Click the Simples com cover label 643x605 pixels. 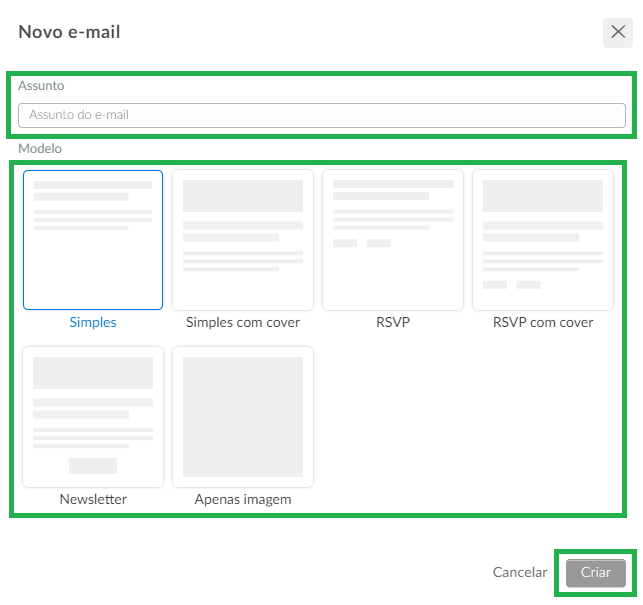tap(243, 322)
